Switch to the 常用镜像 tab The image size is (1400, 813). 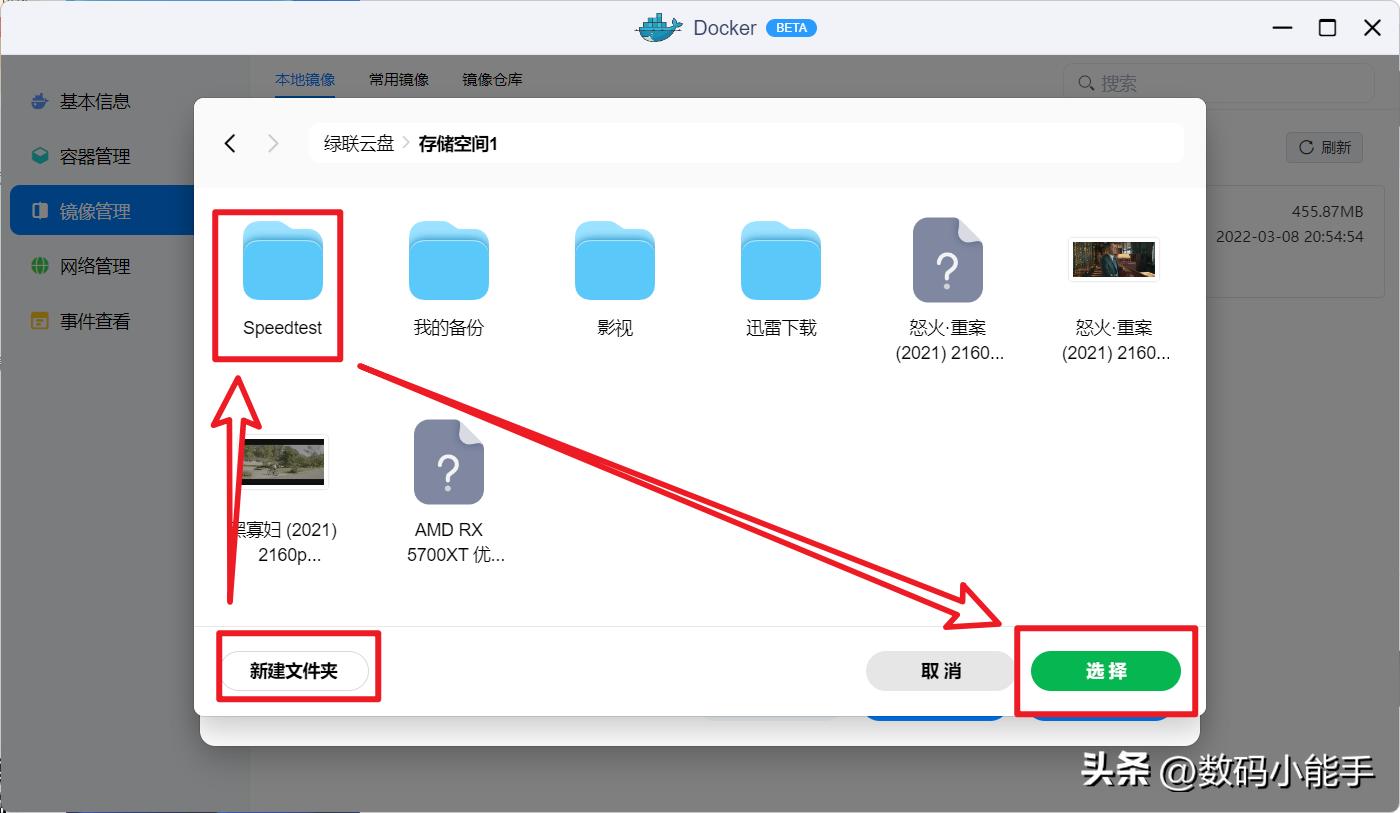[x=399, y=79]
